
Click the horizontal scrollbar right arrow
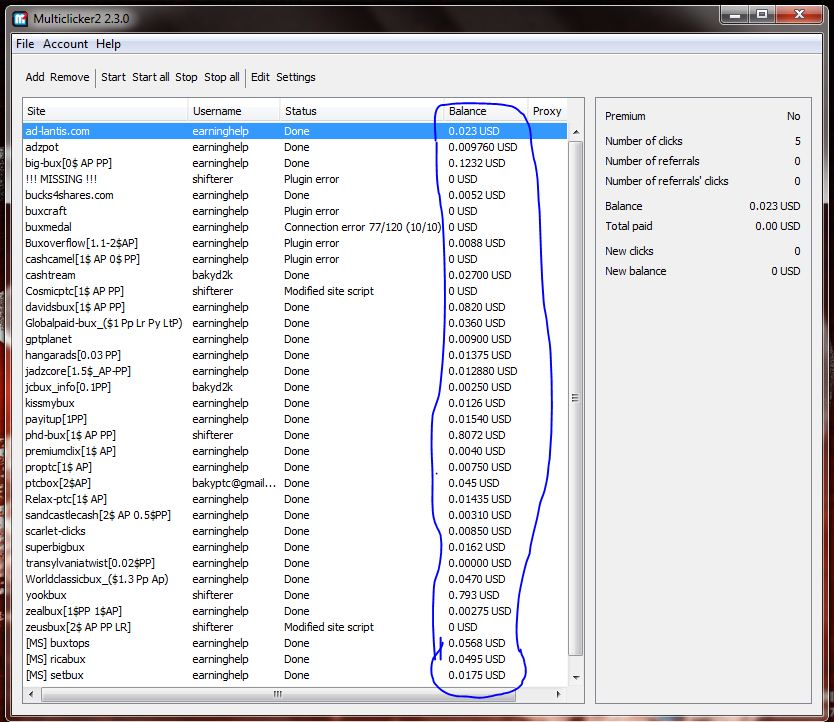click(558, 694)
